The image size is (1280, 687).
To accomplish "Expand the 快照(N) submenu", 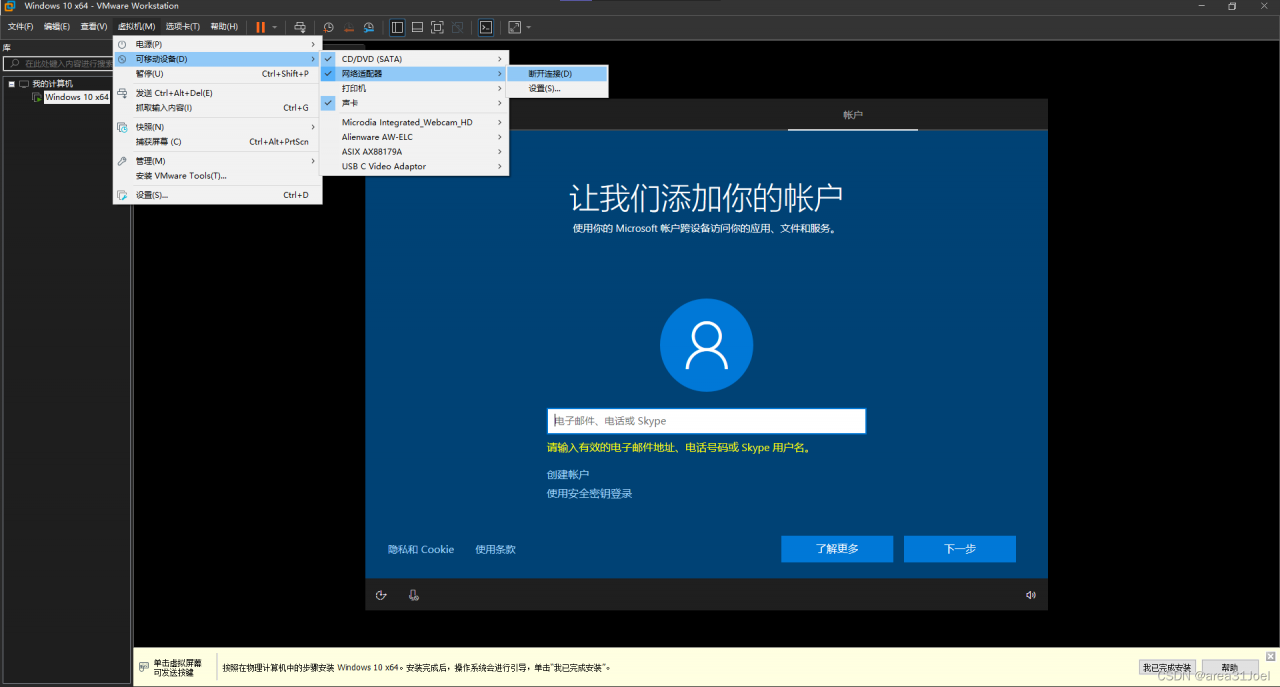I will (x=217, y=127).
